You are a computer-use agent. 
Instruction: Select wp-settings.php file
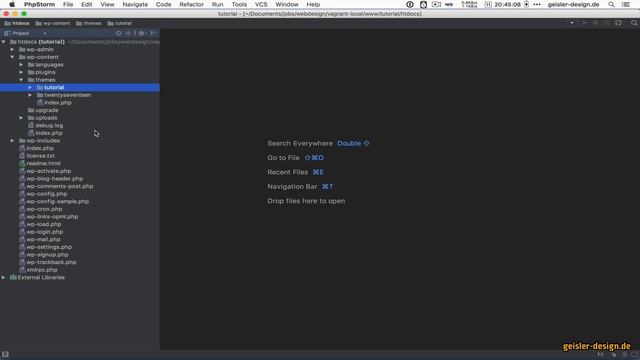tap(49, 247)
